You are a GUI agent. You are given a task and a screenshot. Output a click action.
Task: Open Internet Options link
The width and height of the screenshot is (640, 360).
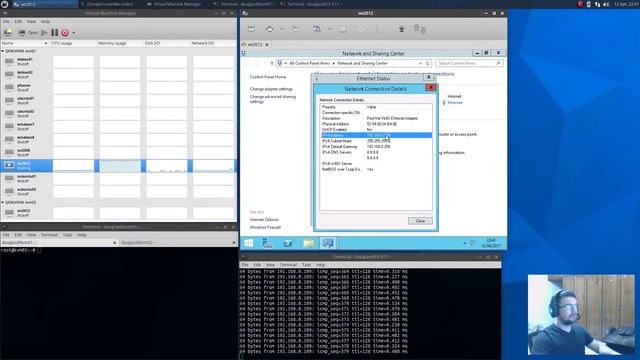(x=264, y=220)
